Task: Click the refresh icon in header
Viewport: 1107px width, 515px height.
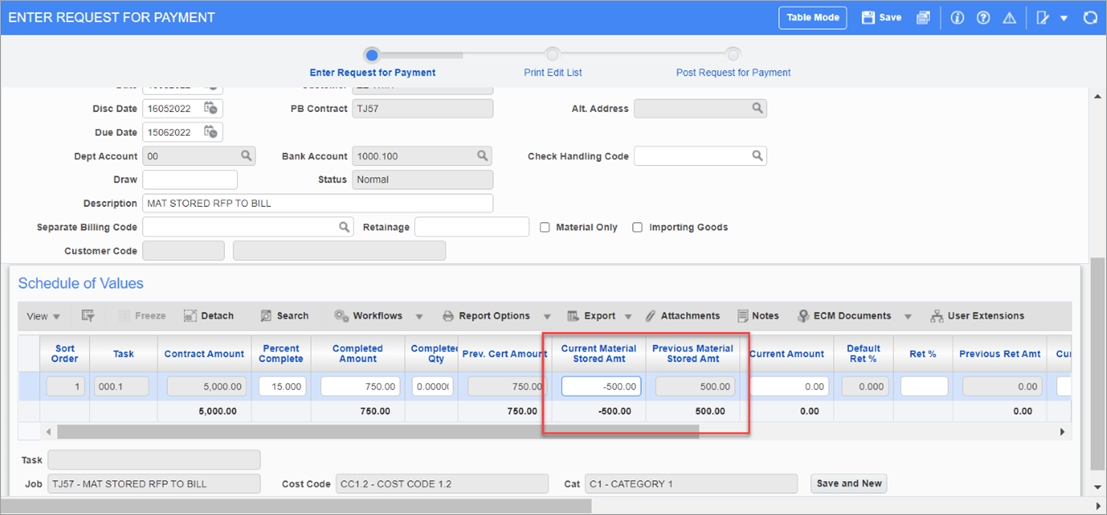Action: point(1090,18)
